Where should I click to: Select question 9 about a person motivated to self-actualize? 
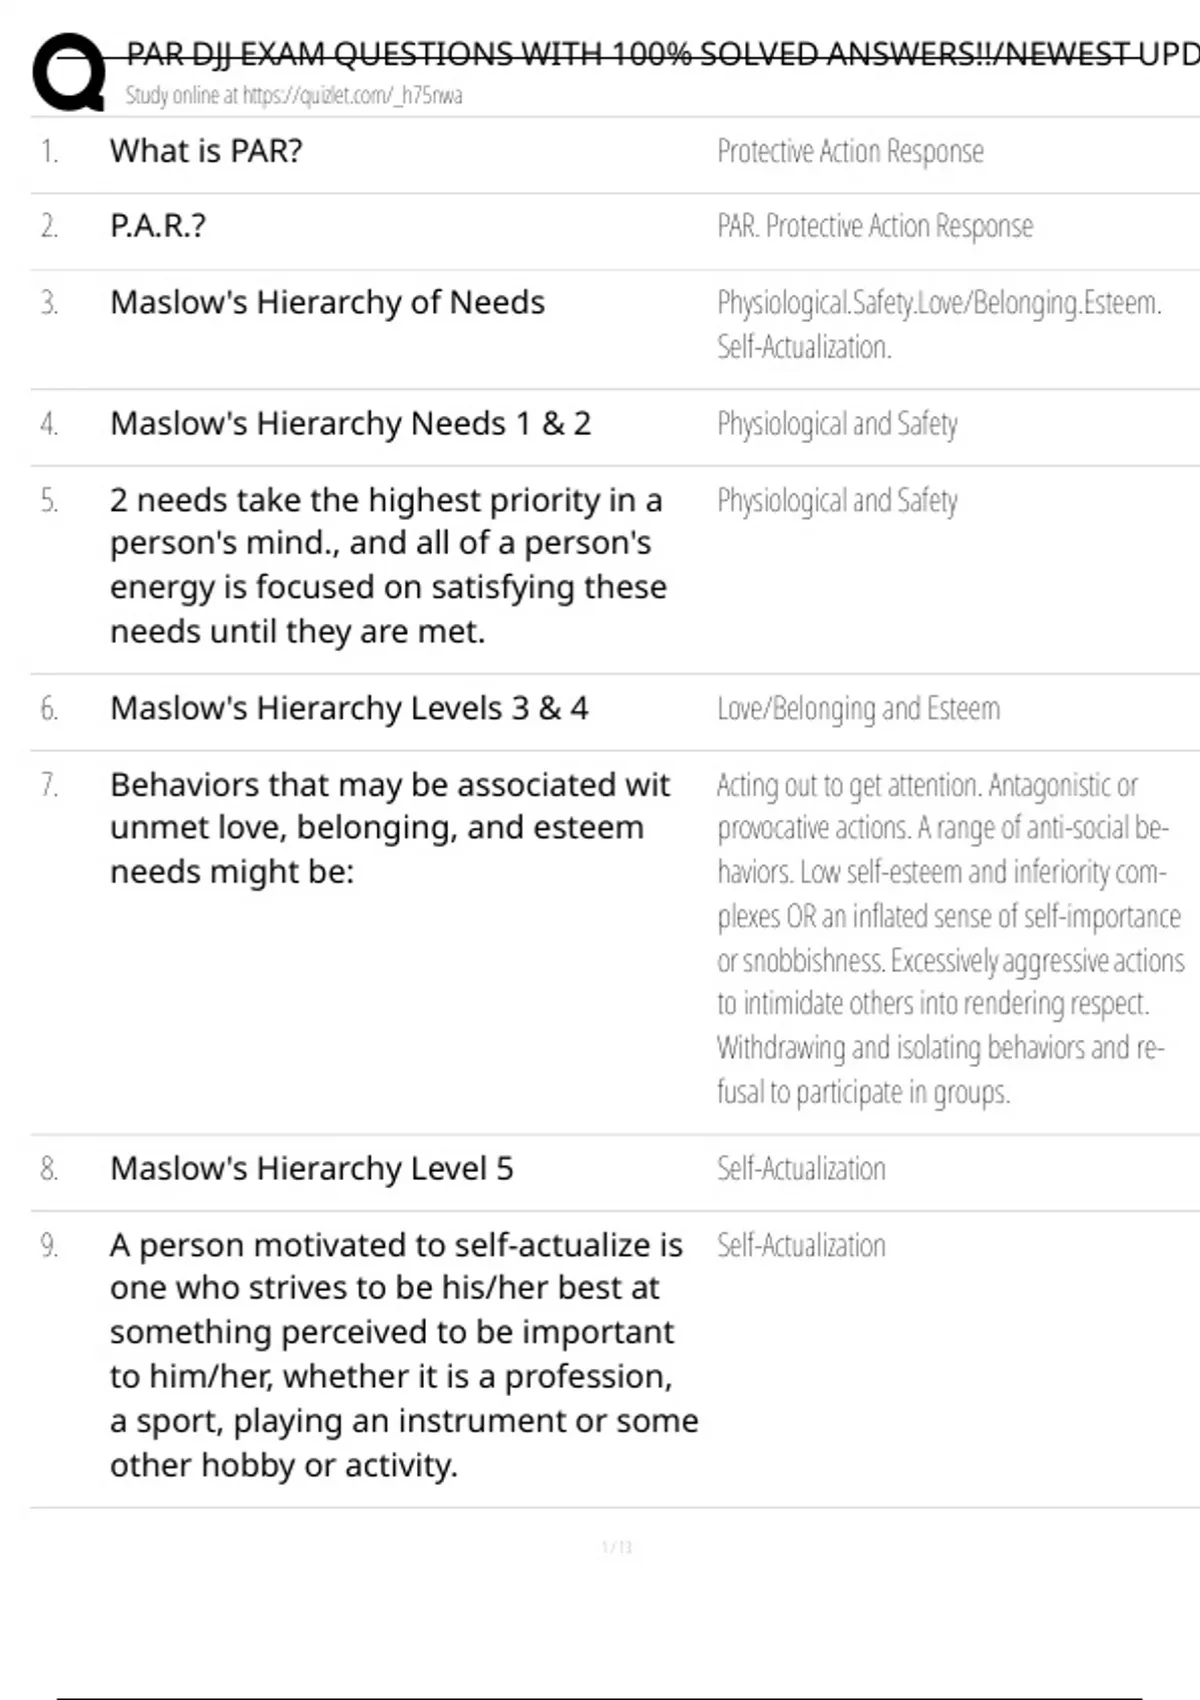tap(404, 1355)
